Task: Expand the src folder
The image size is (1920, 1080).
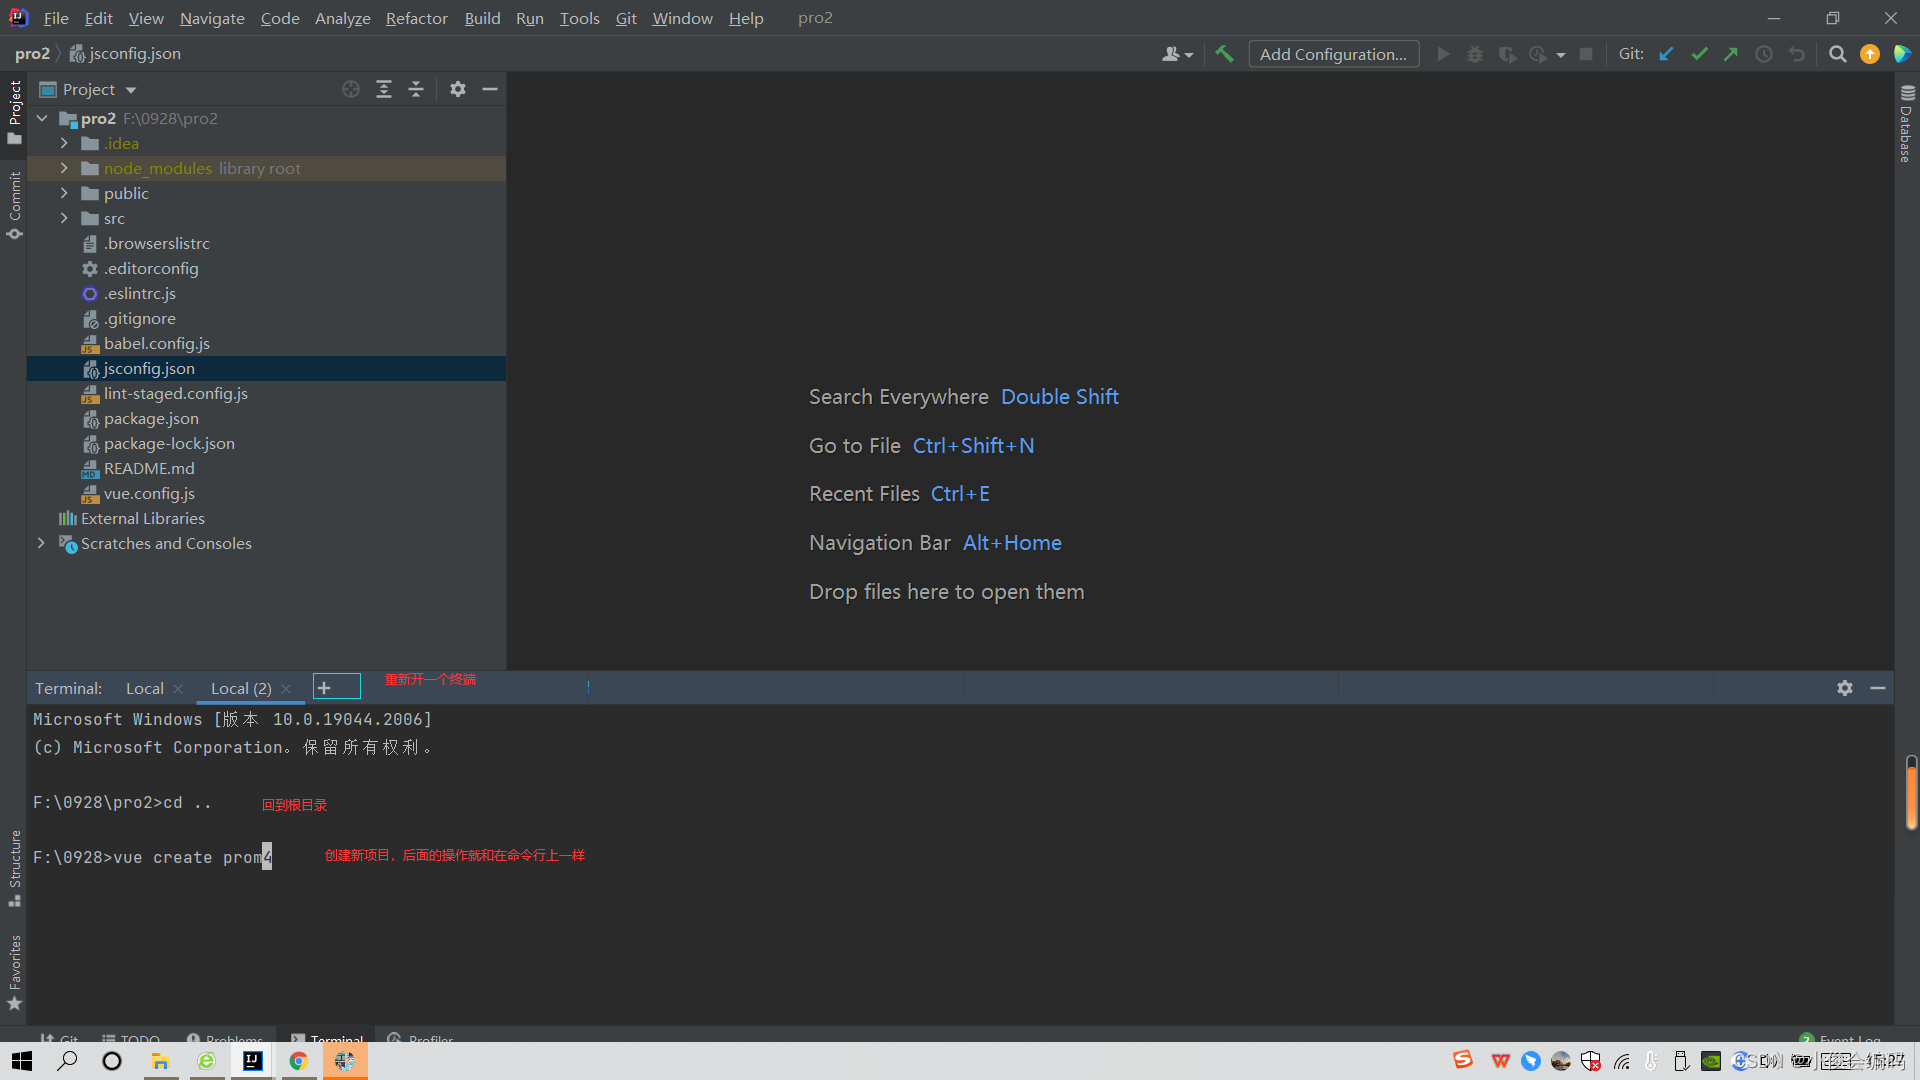Action: [64, 218]
